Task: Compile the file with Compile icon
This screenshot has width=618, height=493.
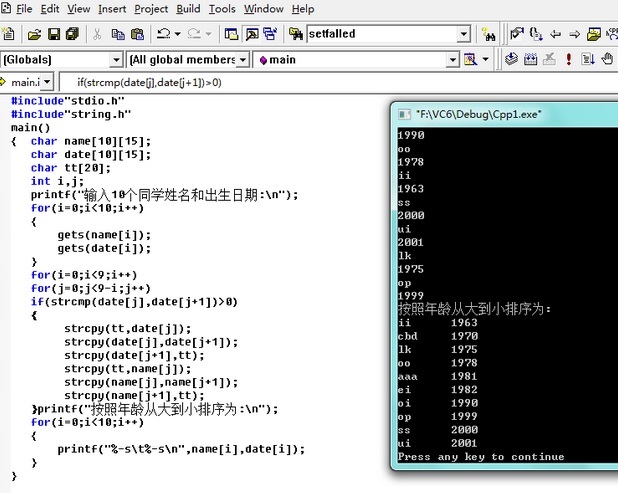Action: point(512,60)
